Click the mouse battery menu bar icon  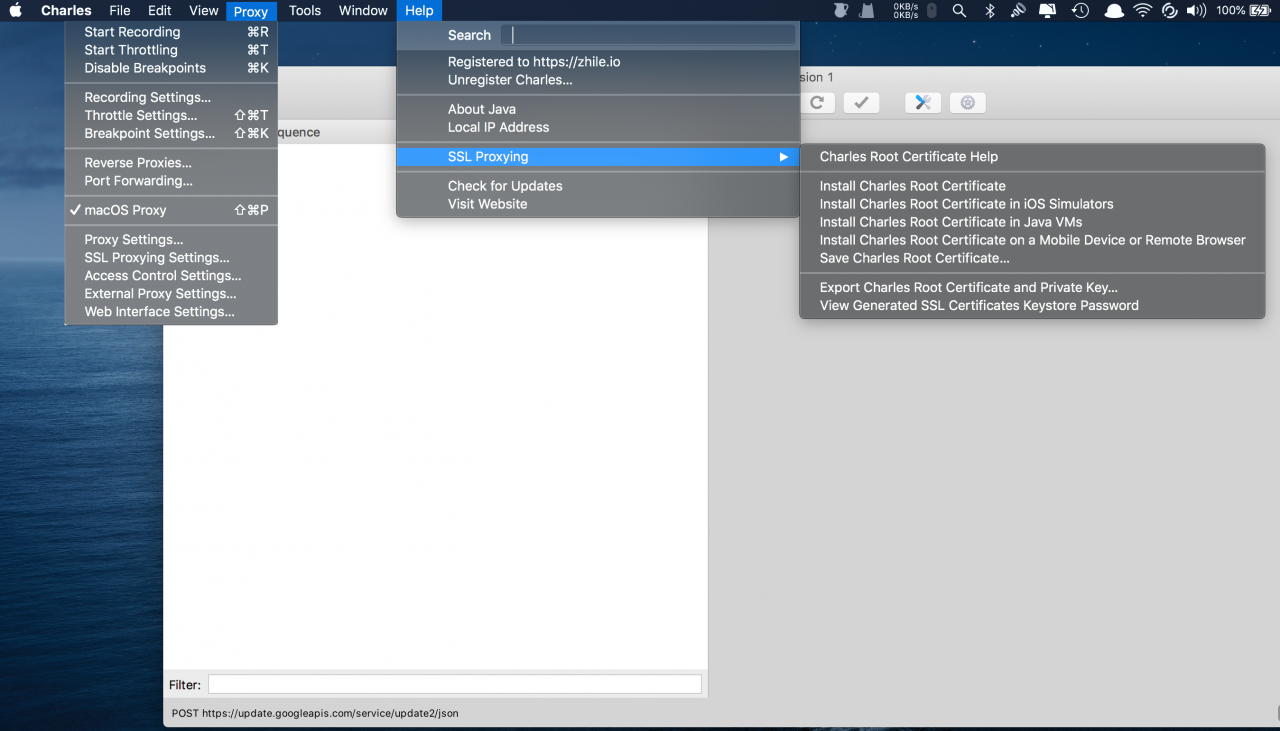pos(932,11)
